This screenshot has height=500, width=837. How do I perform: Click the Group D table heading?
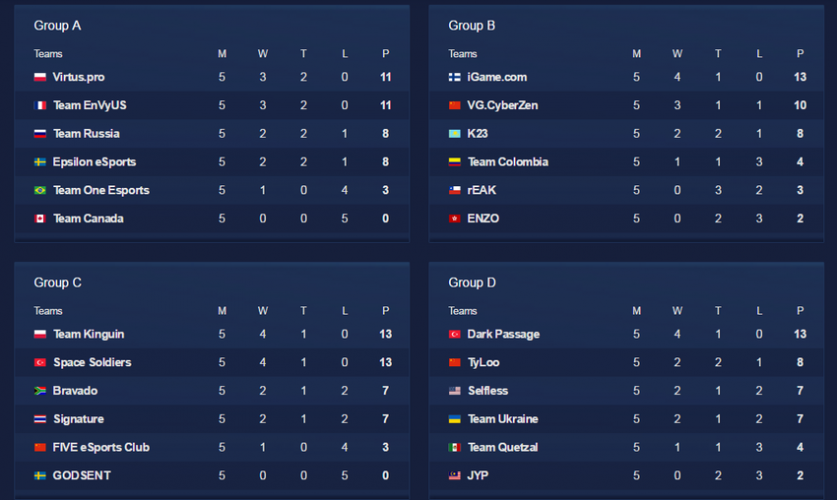(473, 283)
